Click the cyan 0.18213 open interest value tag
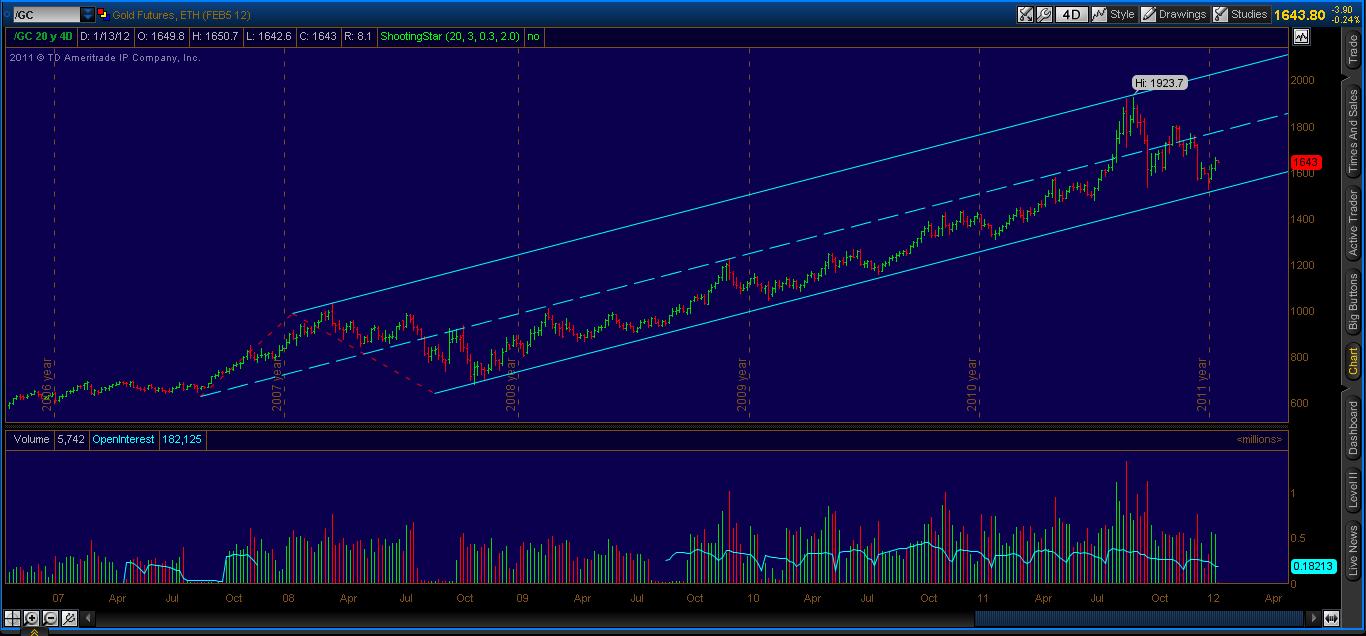Screen dimensions: 1366x636 1312,565
